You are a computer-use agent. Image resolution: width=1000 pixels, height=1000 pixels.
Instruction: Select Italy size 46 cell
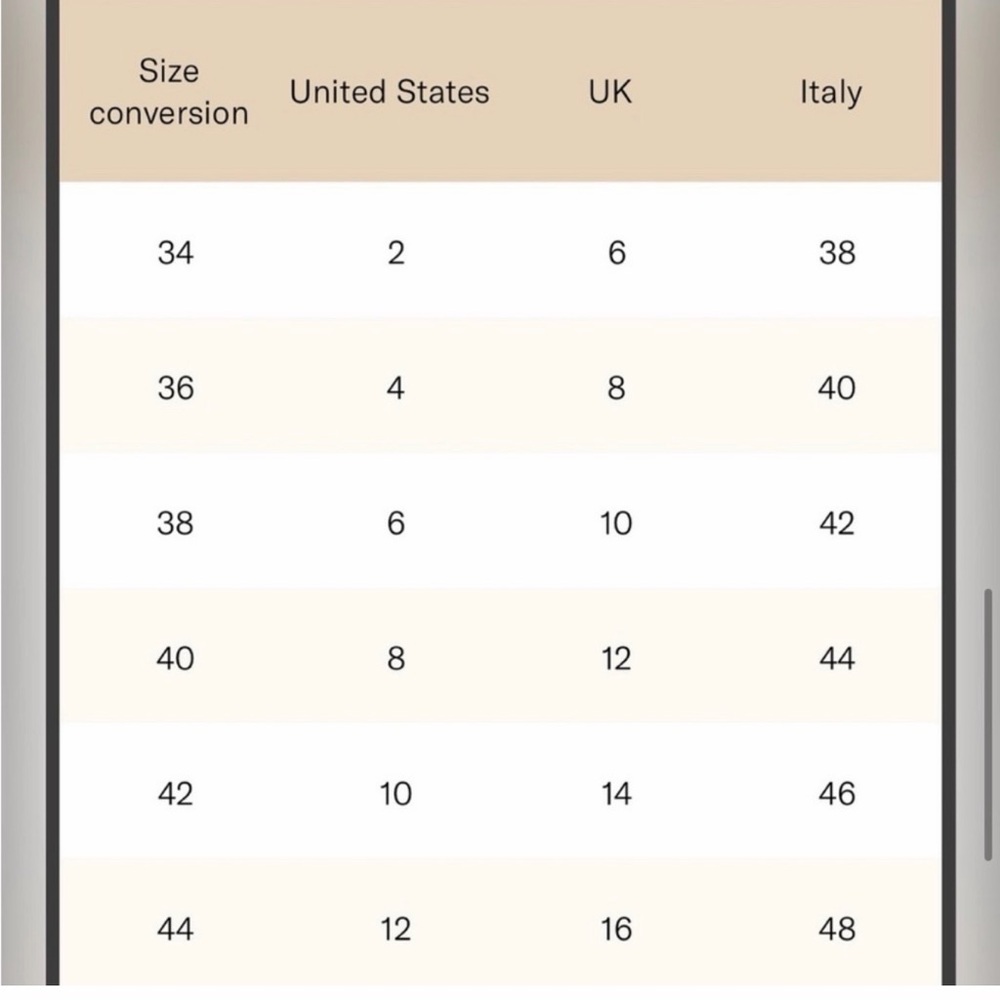[x=837, y=794]
